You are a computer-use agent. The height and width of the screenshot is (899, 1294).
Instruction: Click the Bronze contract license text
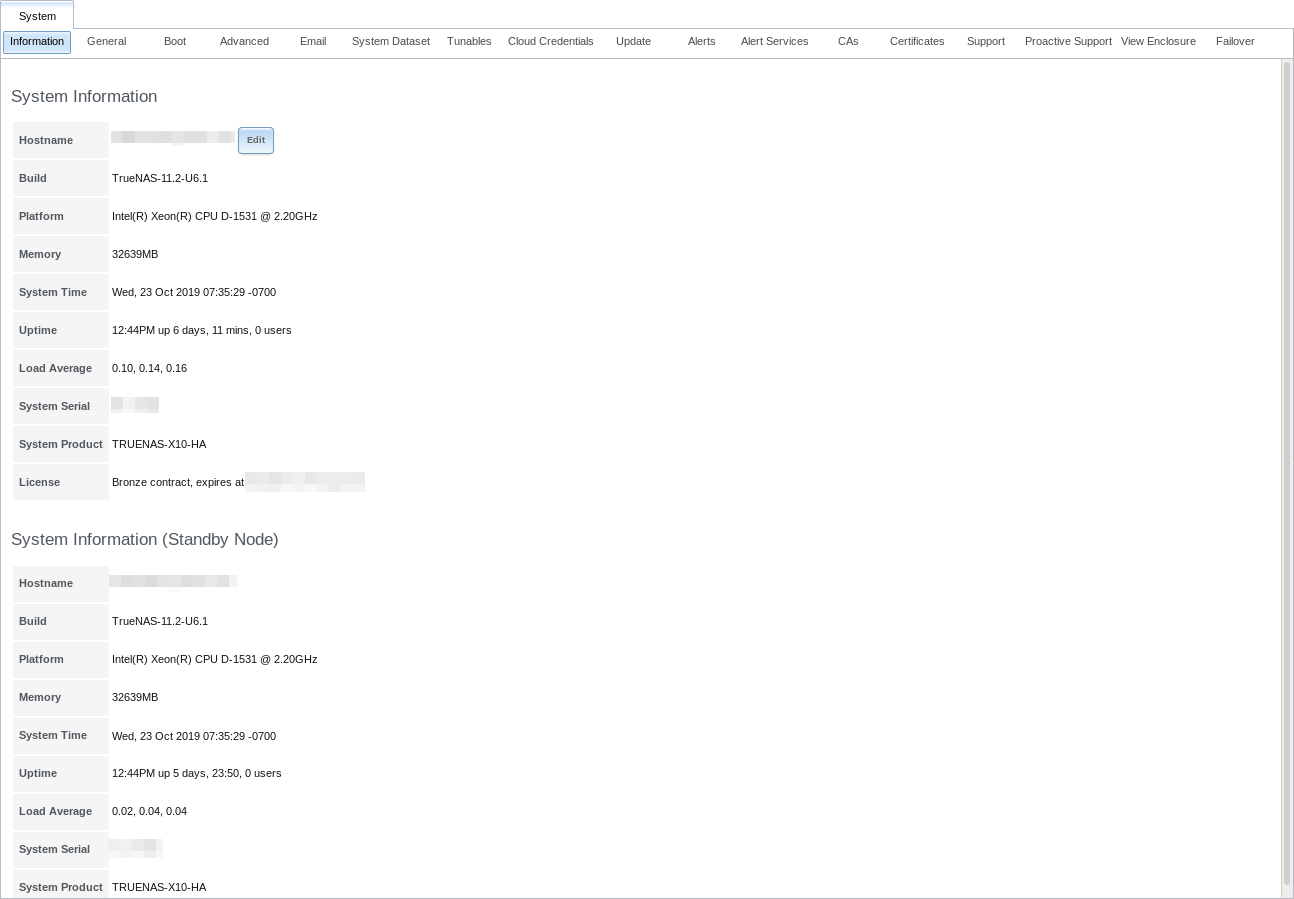tap(178, 482)
